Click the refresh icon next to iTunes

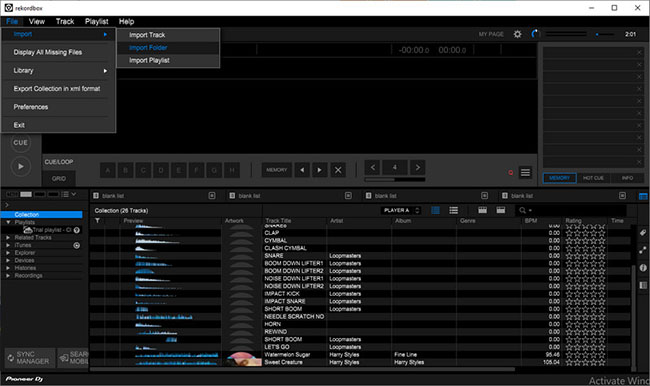[x=77, y=245]
